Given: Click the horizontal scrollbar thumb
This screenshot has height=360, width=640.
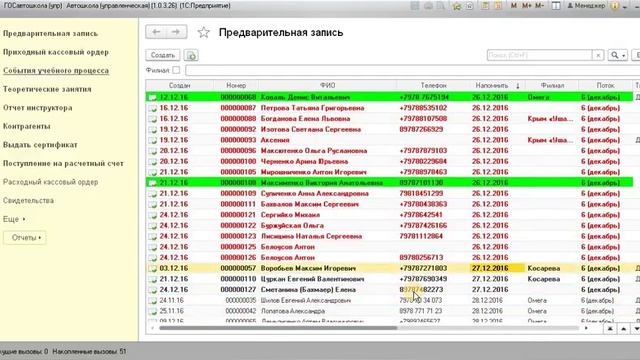Looking at the screenshot, I should [278, 328].
